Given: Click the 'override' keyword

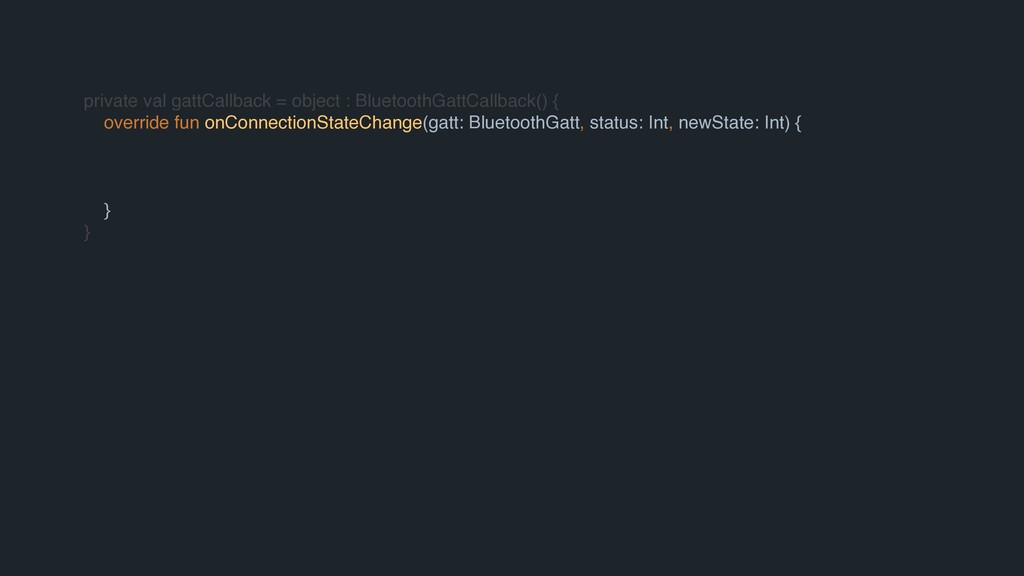Looking at the screenshot, I should [x=136, y=123].
